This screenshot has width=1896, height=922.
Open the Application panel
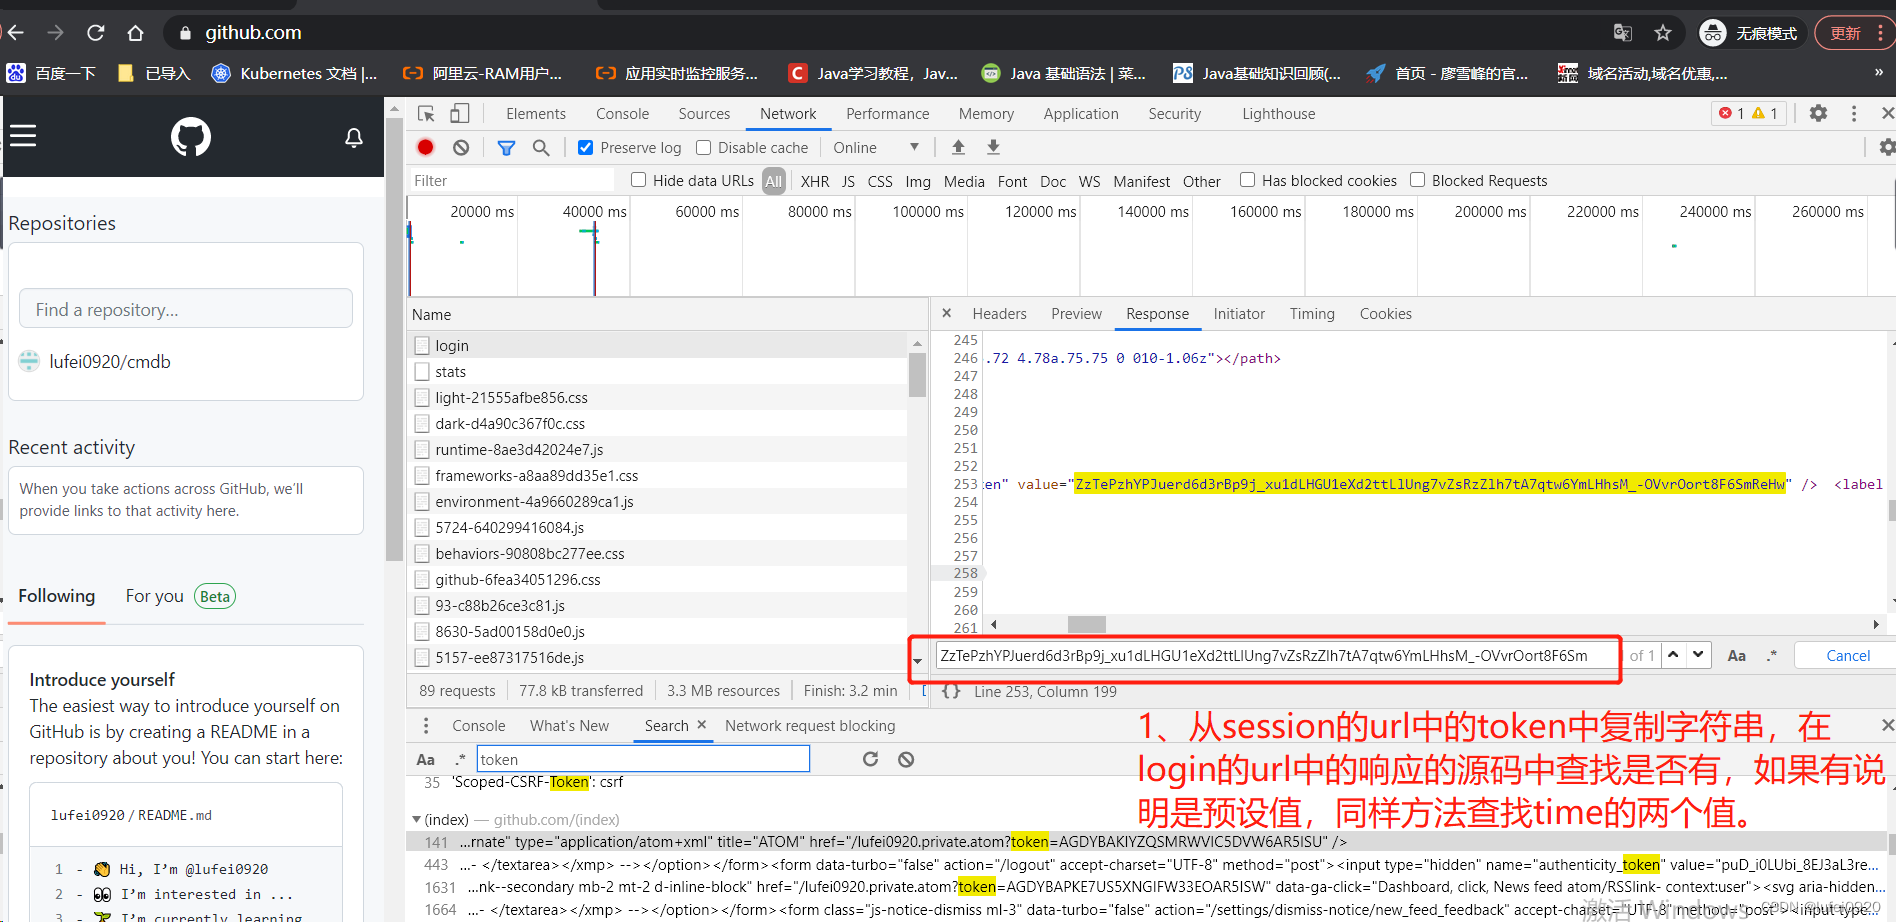pos(1081,114)
